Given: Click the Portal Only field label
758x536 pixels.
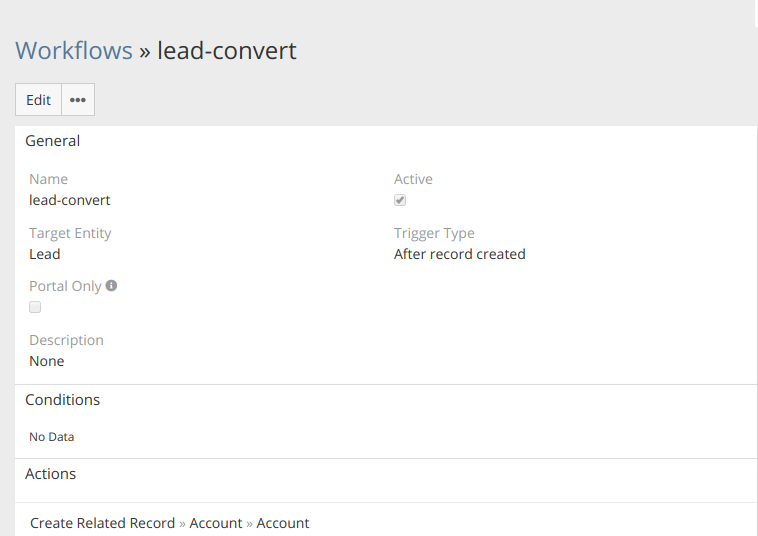Looking at the screenshot, I should coord(65,286).
